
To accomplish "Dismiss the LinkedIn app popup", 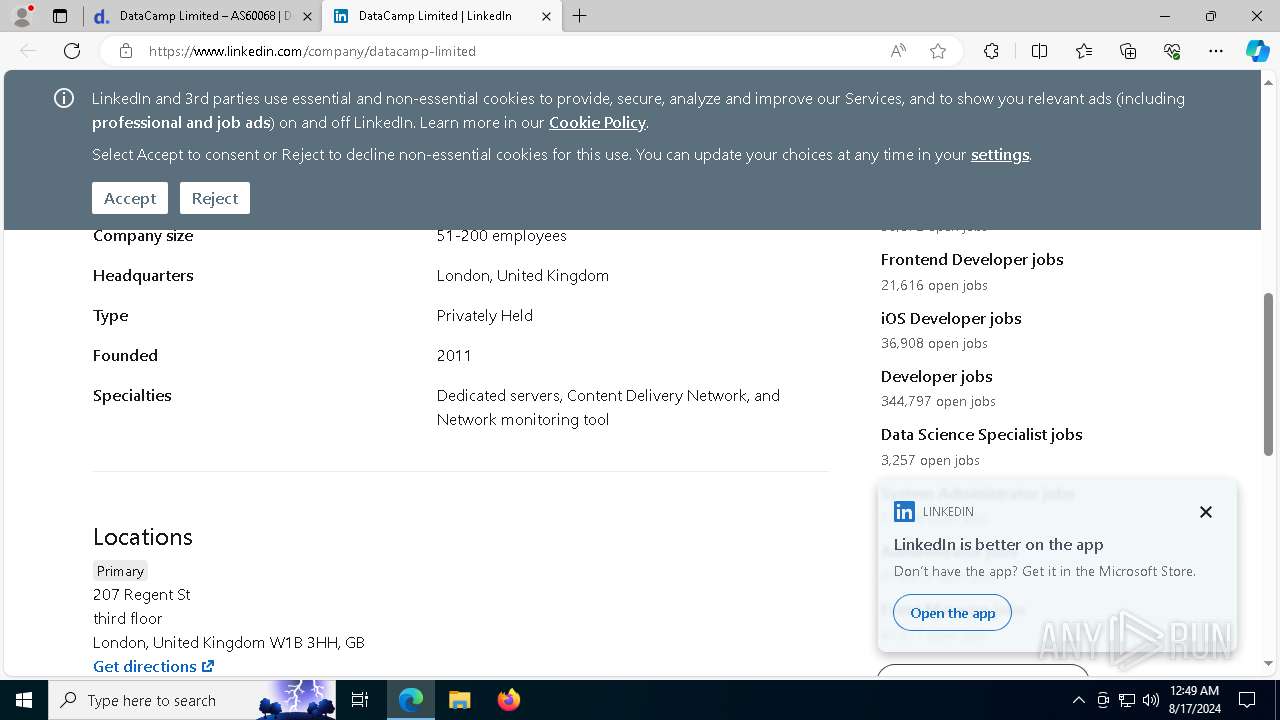I will click(1206, 512).
